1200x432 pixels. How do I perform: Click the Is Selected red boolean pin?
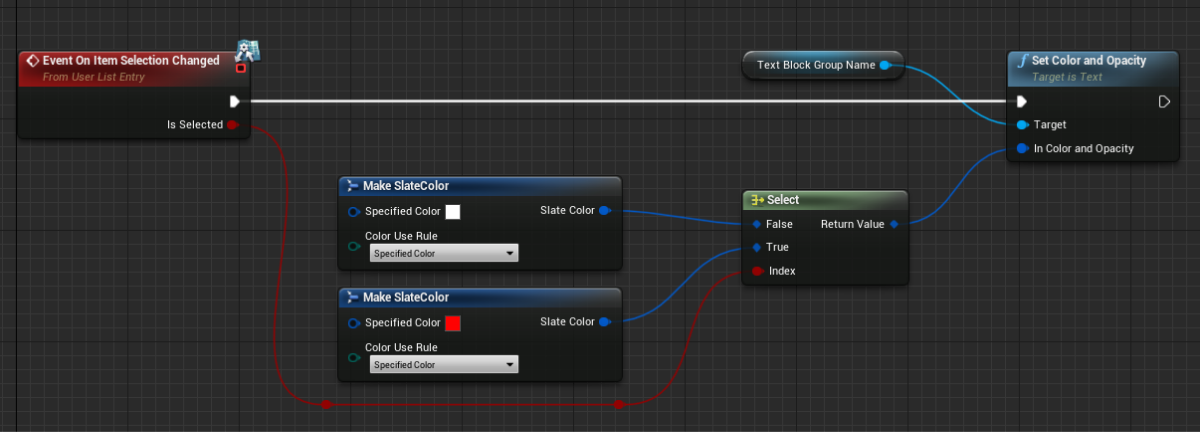click(x=232, y=125)
